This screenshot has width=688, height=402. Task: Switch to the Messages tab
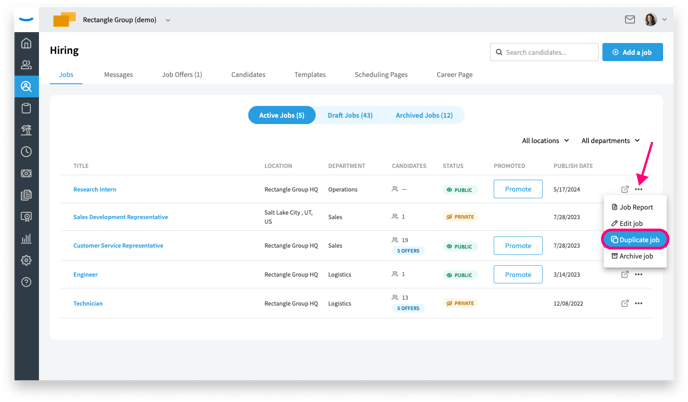click(x=118, y=75)
